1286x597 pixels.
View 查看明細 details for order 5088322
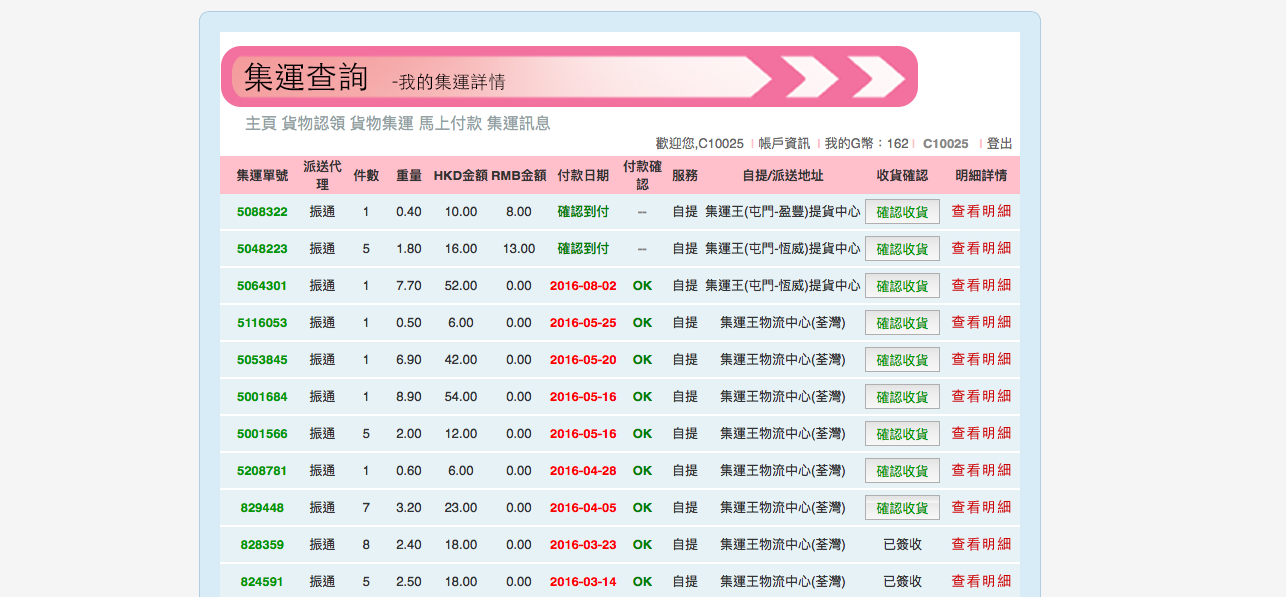(981, 211)
